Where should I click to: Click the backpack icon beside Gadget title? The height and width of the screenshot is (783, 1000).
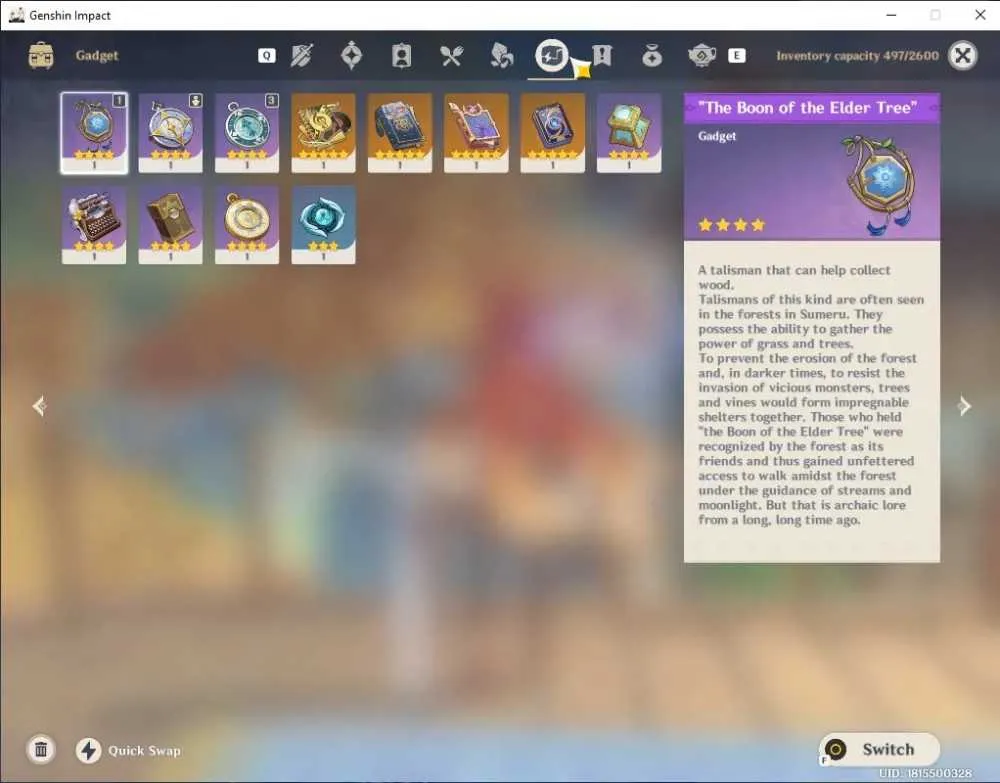click(41, 55)
